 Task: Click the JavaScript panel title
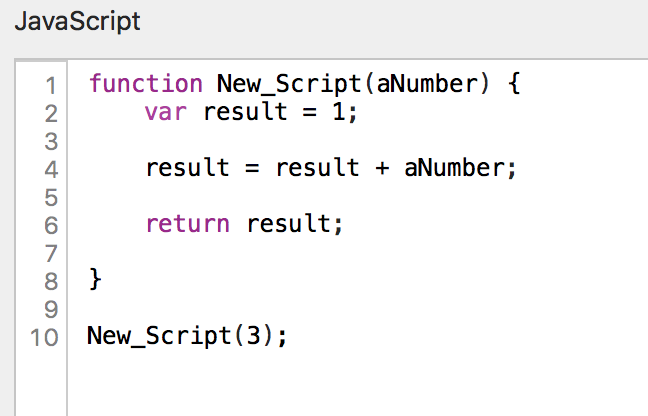pyautogui.click(x=77, y=21)
